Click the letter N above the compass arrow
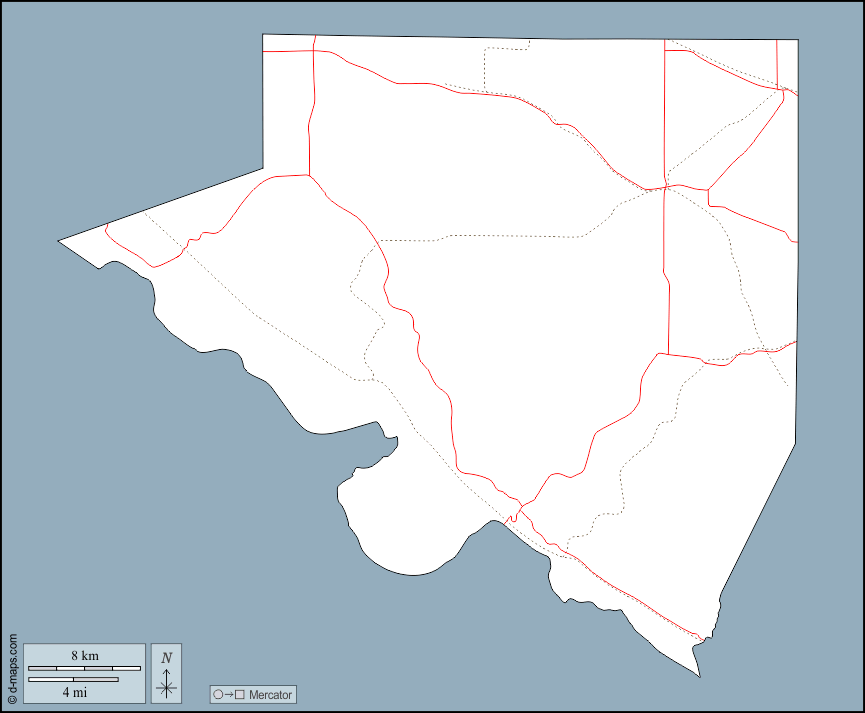Viewport: 865px width, 713px height. tap(166, 657)
